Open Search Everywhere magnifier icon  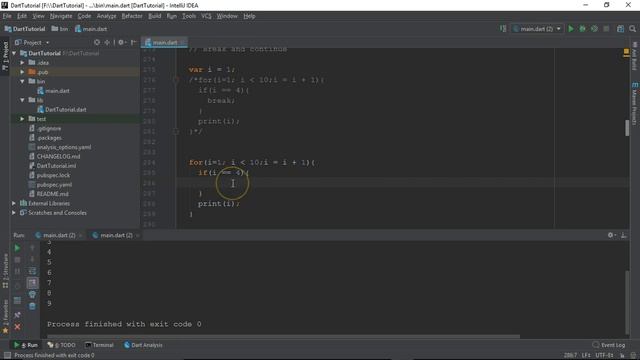[x=633, y=29]
